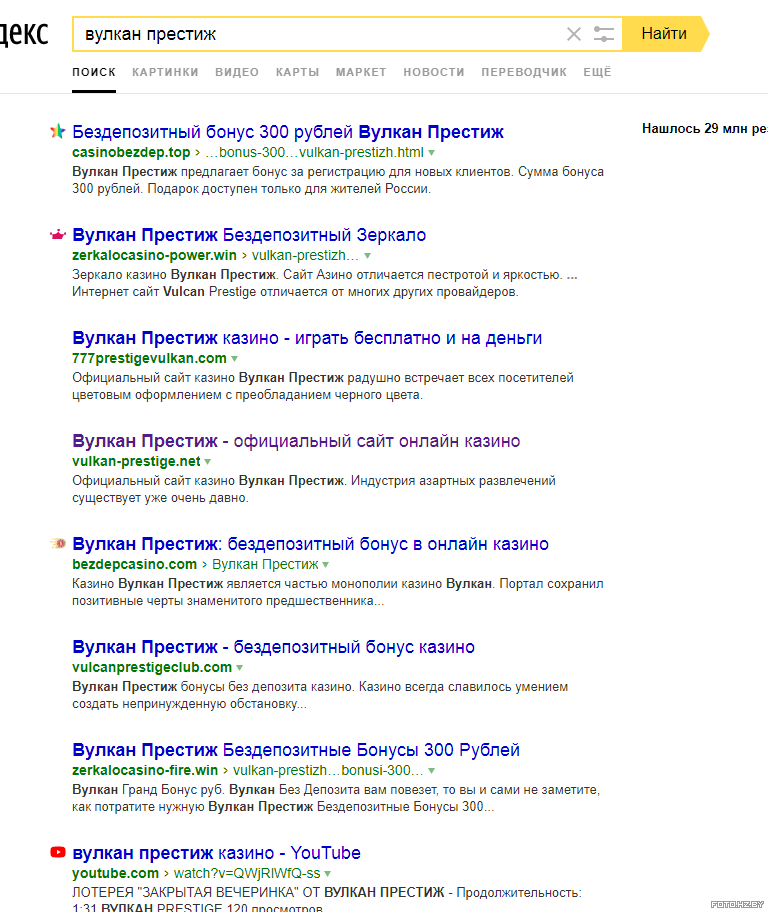The width and height of the screenshot is (768, 912).
Task: Expand dropdown arrow next to zerkalocasino-fire.win URL
Action: coord(432,771)
